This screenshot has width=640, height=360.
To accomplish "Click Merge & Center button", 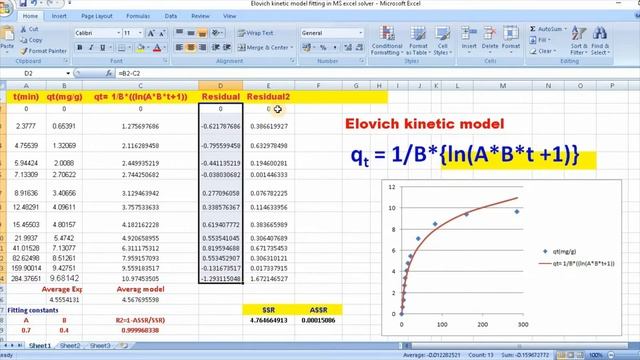I will click(263, 48).
